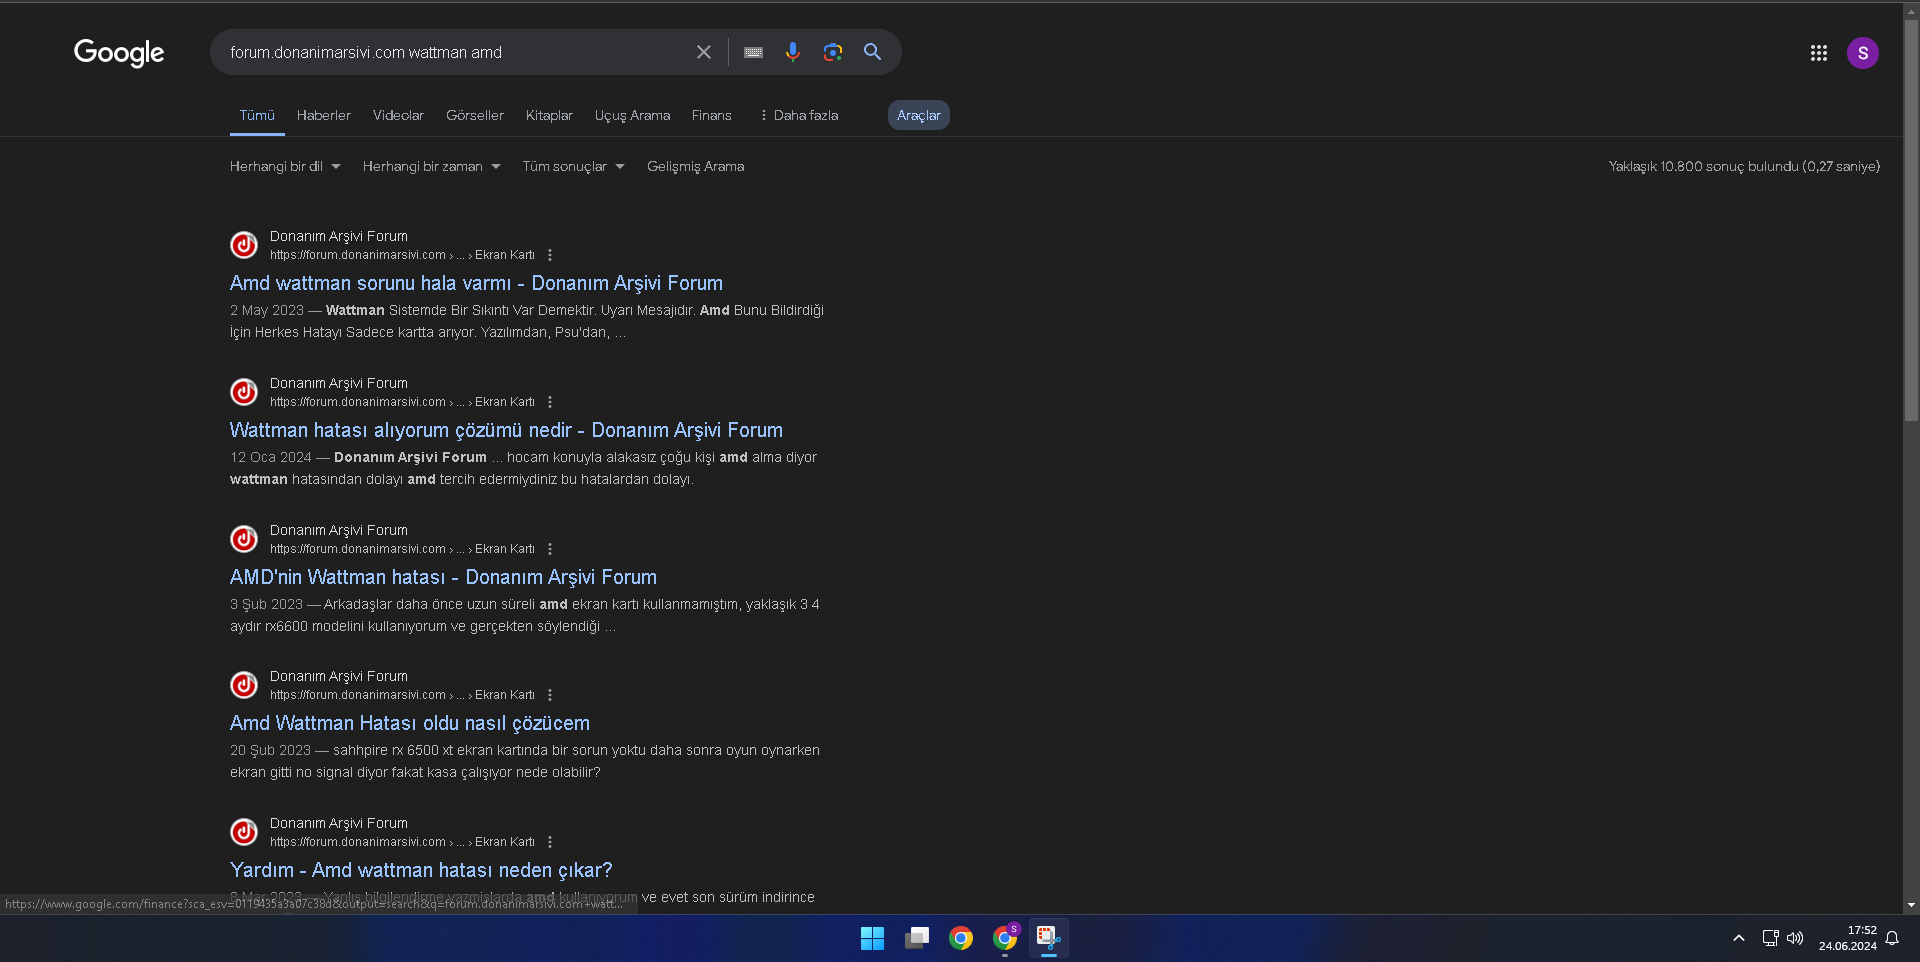
Task: Click the Google logo
Action: pos(119,53)
